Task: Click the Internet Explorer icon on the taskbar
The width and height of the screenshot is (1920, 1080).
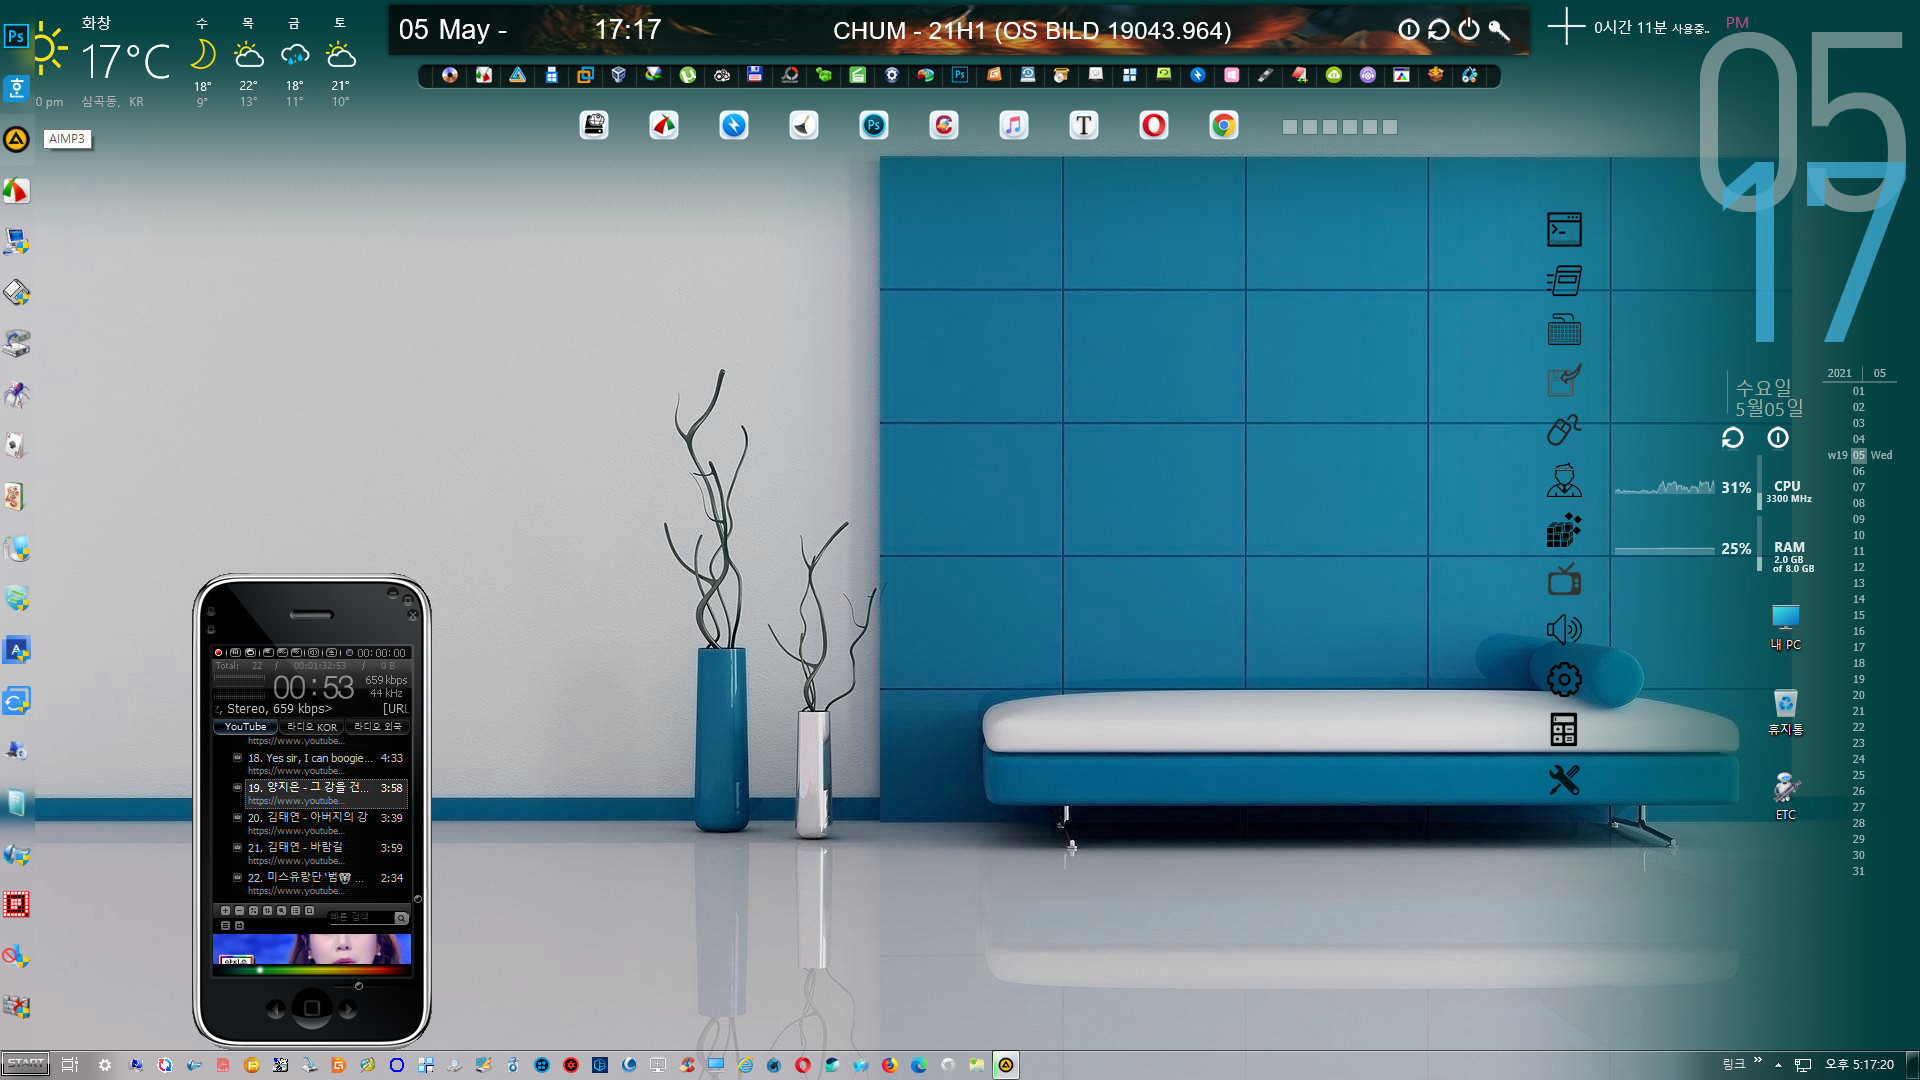Action: pyautogui.click(x=745, y=1065)
